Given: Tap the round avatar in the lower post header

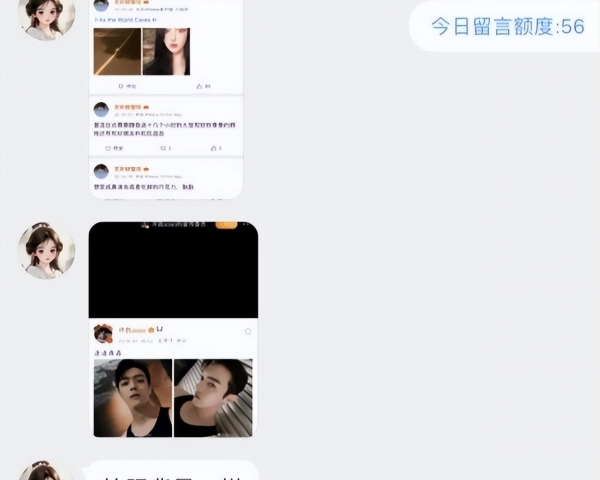Looking at the screenshot, I should [103, 333].
